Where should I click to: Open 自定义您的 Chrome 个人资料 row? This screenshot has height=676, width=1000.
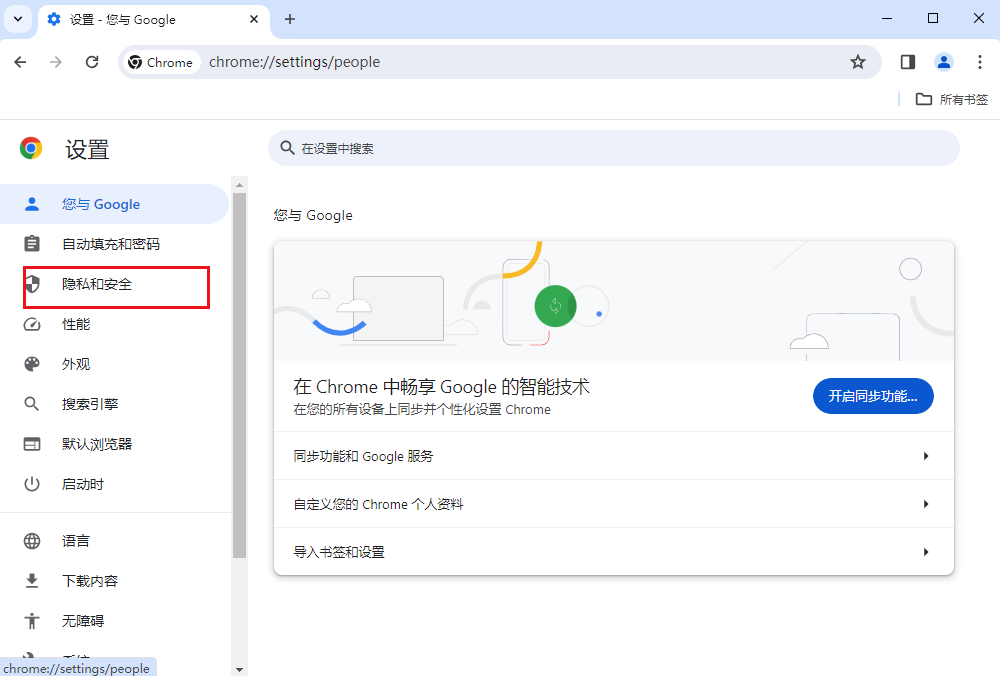(614, 504)
